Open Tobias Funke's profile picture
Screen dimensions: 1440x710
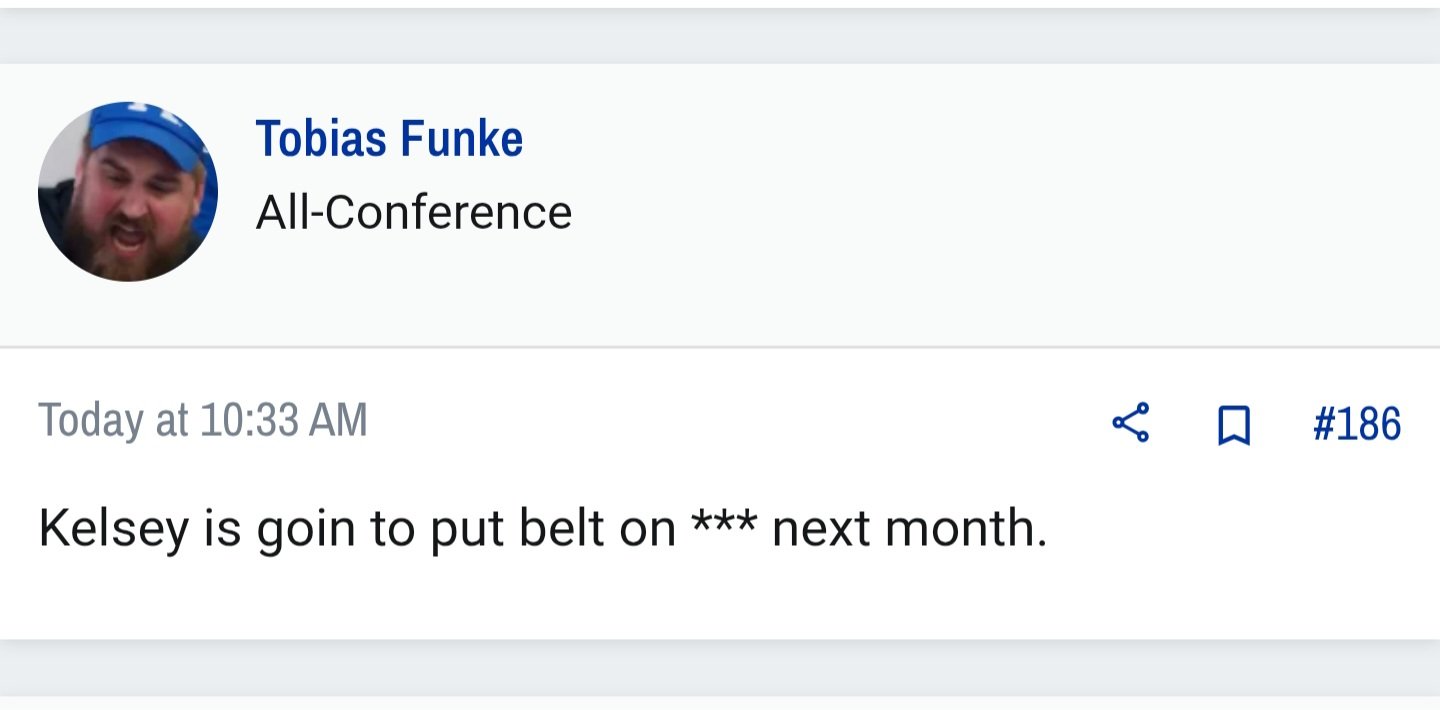(128, 191)
